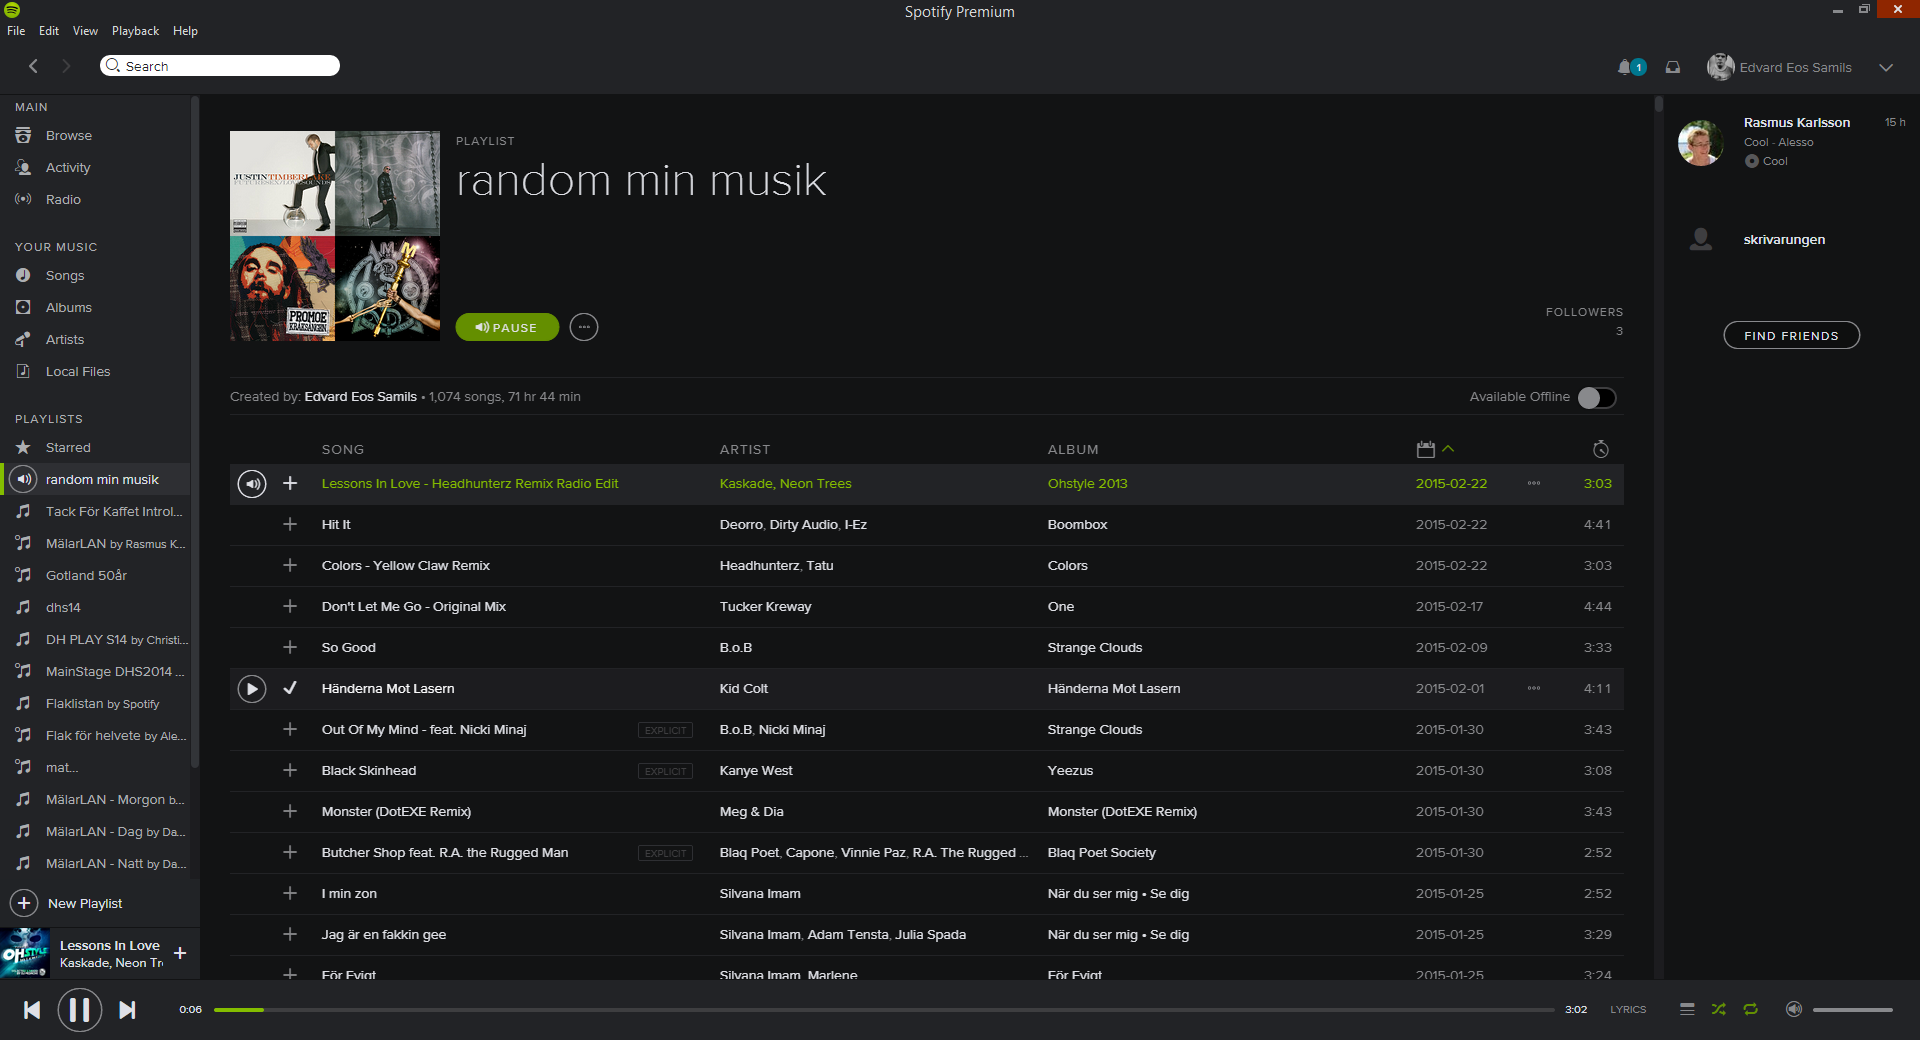Play Händerna Mot Lasern track
The image size is (1920, 1040).
click(x=252, y=689)
